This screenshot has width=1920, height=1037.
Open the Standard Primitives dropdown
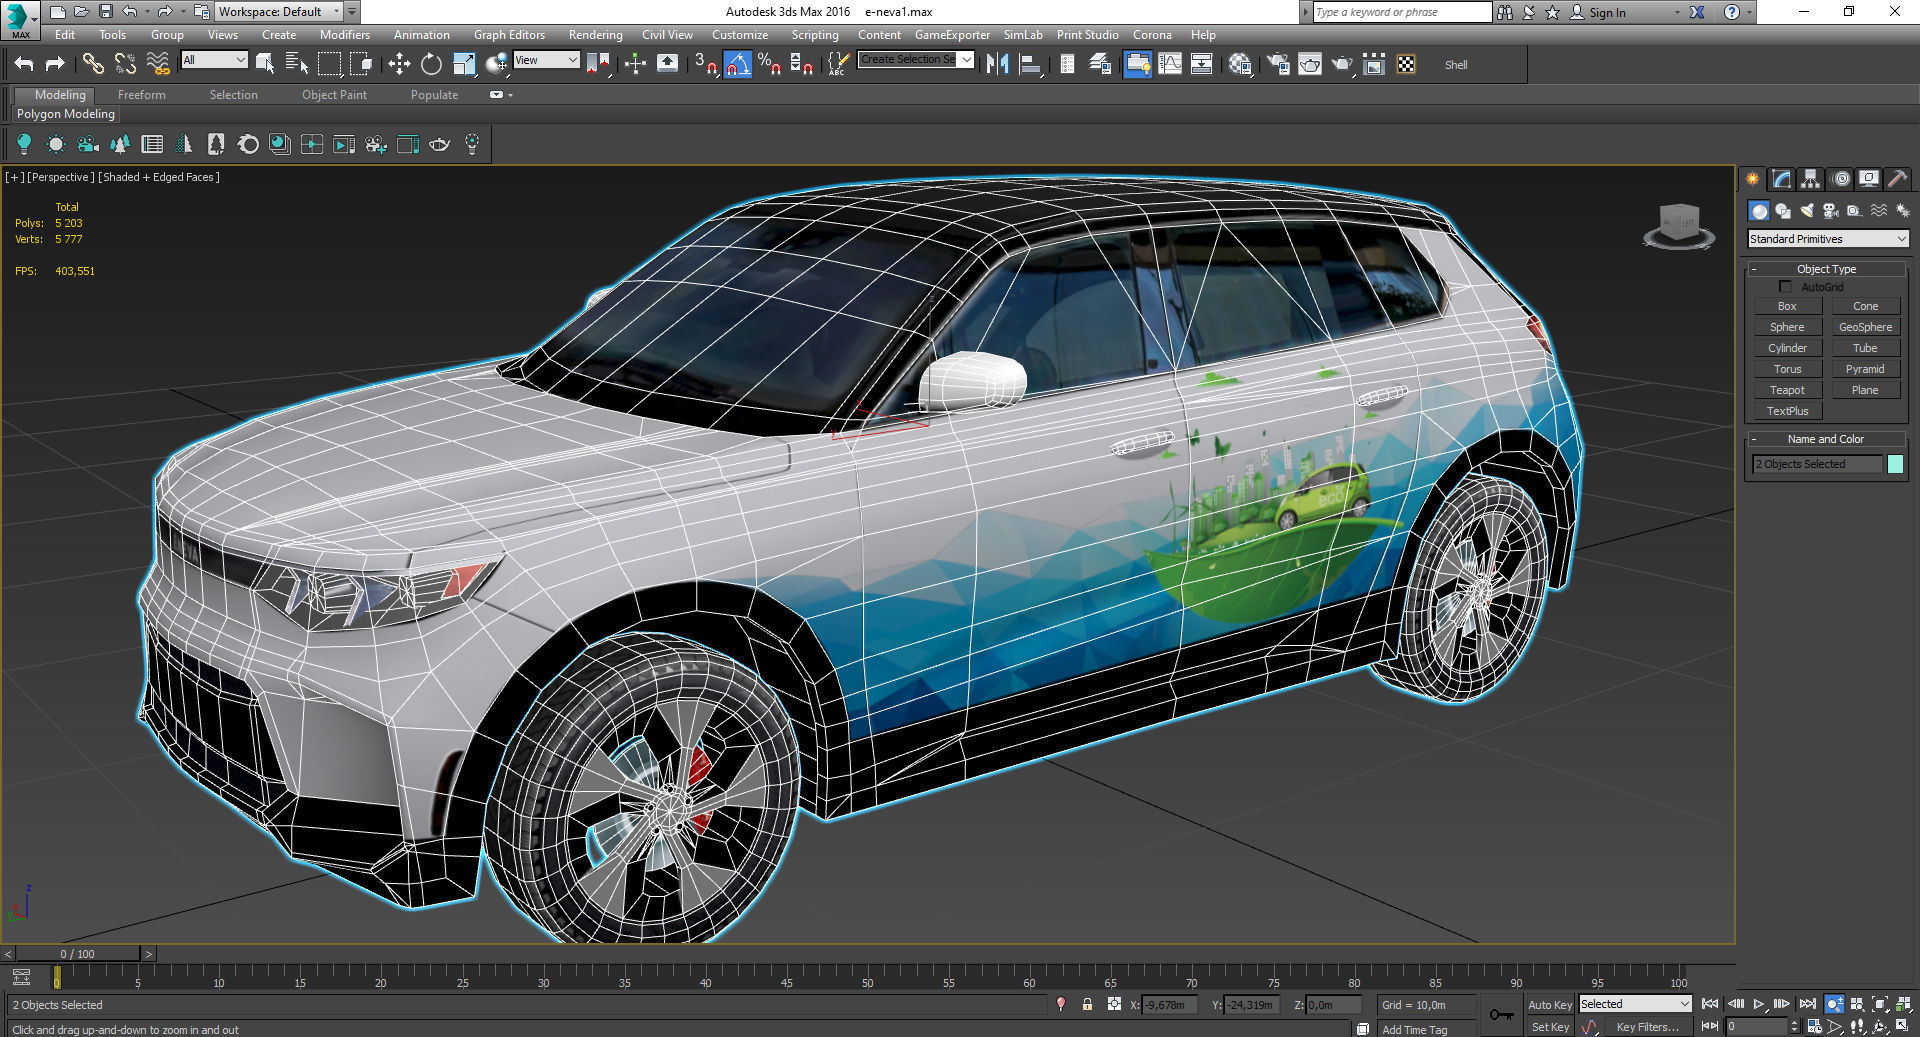click(1828, 239)
